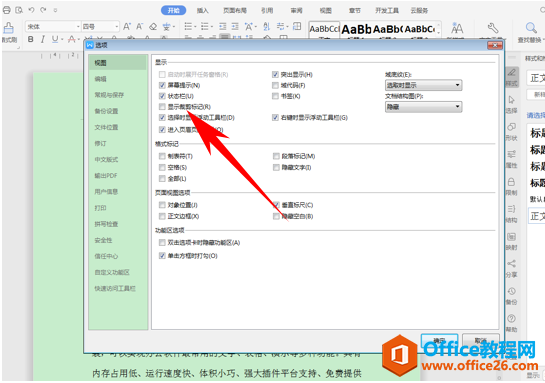
Task: Click the numbered list icon
Action: coord(205,26)
